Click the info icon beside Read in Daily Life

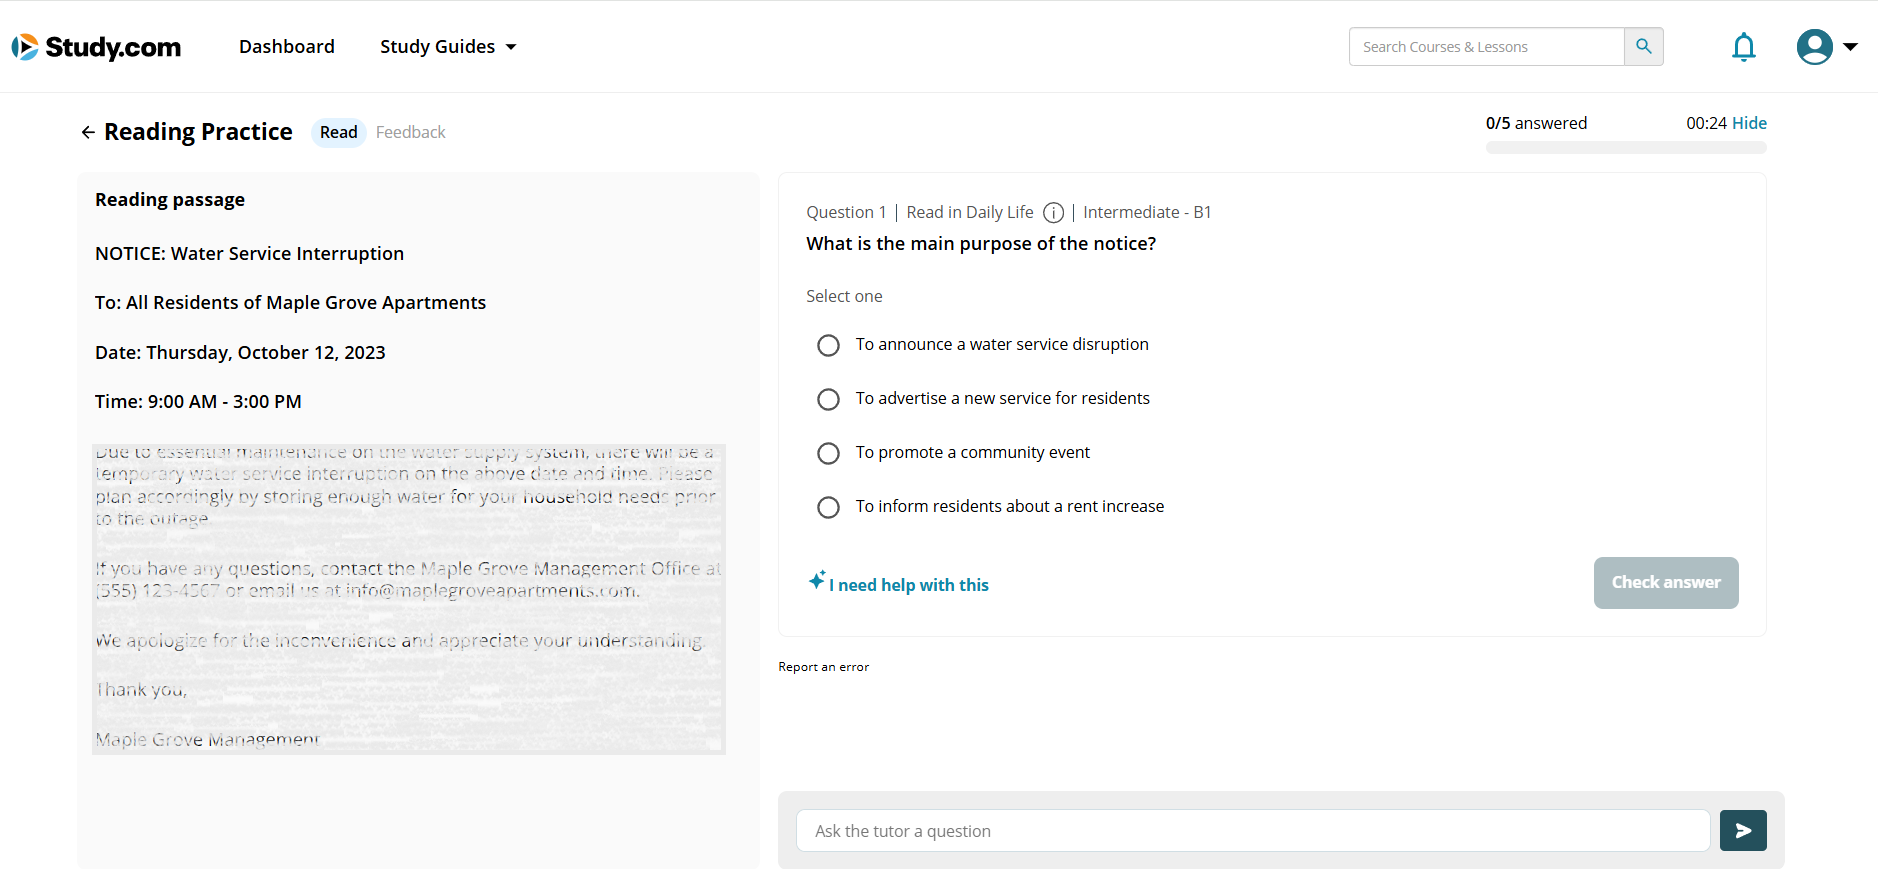pyautogui.click(x=1053, y=212)
